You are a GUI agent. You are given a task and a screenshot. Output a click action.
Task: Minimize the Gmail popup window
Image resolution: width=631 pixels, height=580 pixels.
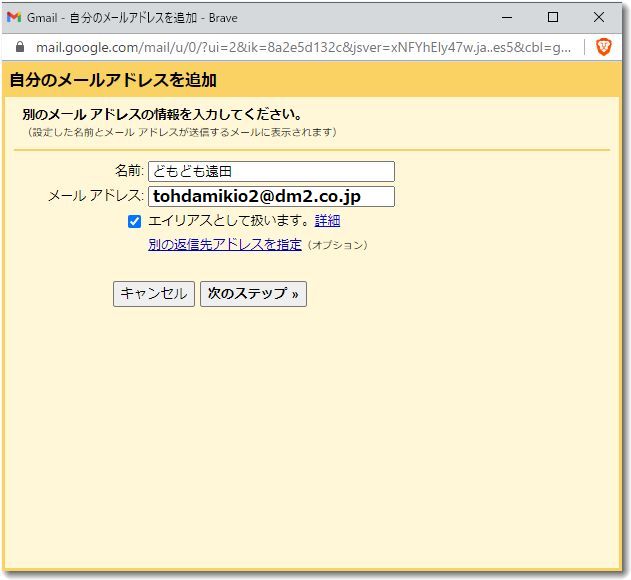(507, 17)
